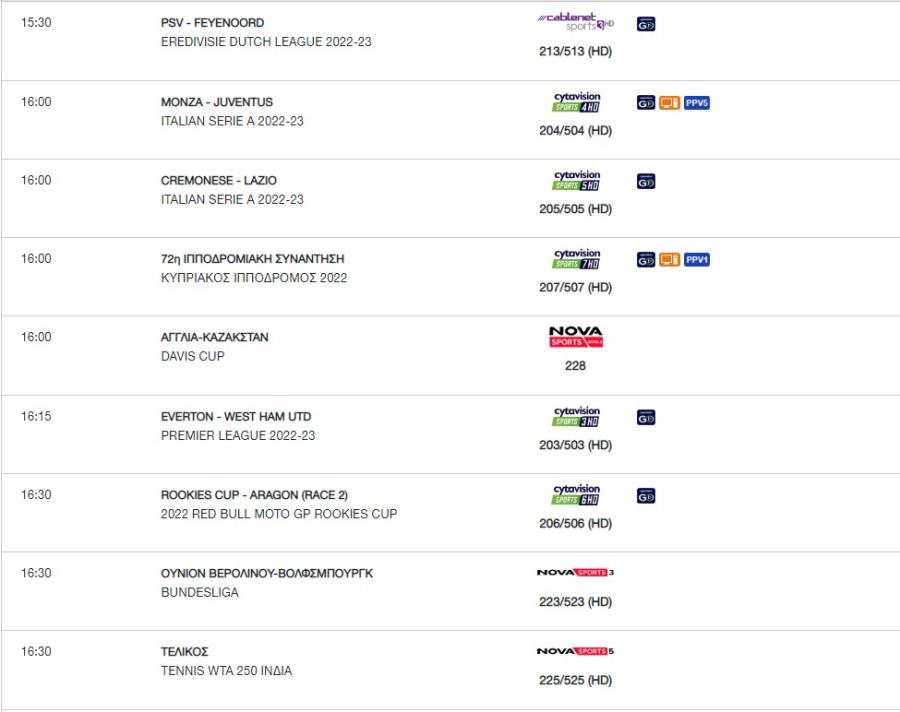Click the orange screen icon in horse racing row
Image resolution: width=900 pixels, height=712 pixels.
(669, 260)
